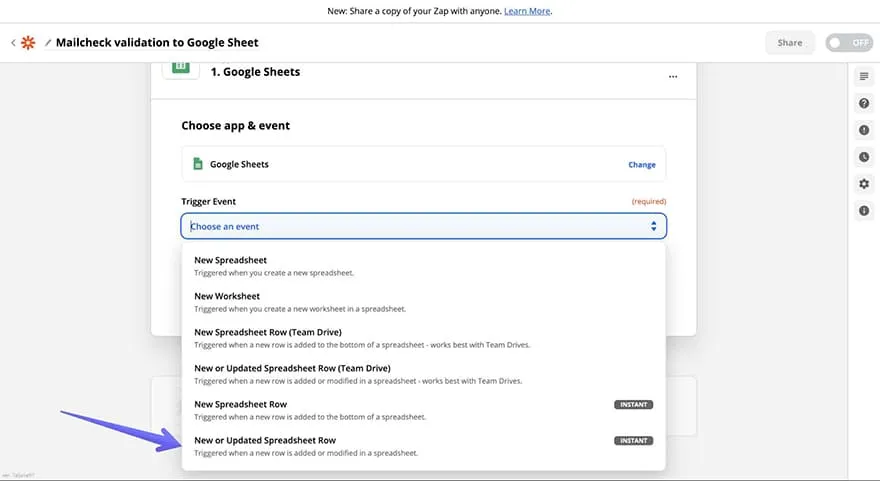Open the settings gear in right sidebar
The height and width of the screenshot is (481, 880).
pos(864,184)
